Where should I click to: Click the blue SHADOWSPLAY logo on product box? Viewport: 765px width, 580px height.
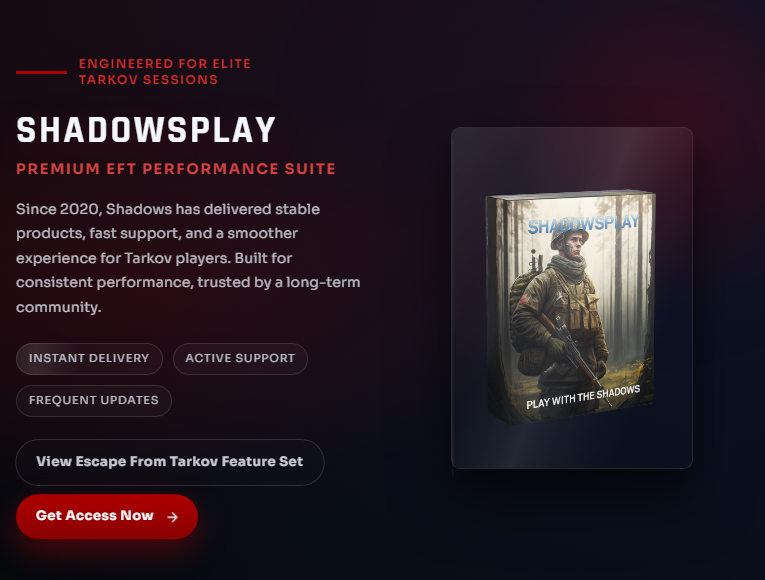(584, 224)
